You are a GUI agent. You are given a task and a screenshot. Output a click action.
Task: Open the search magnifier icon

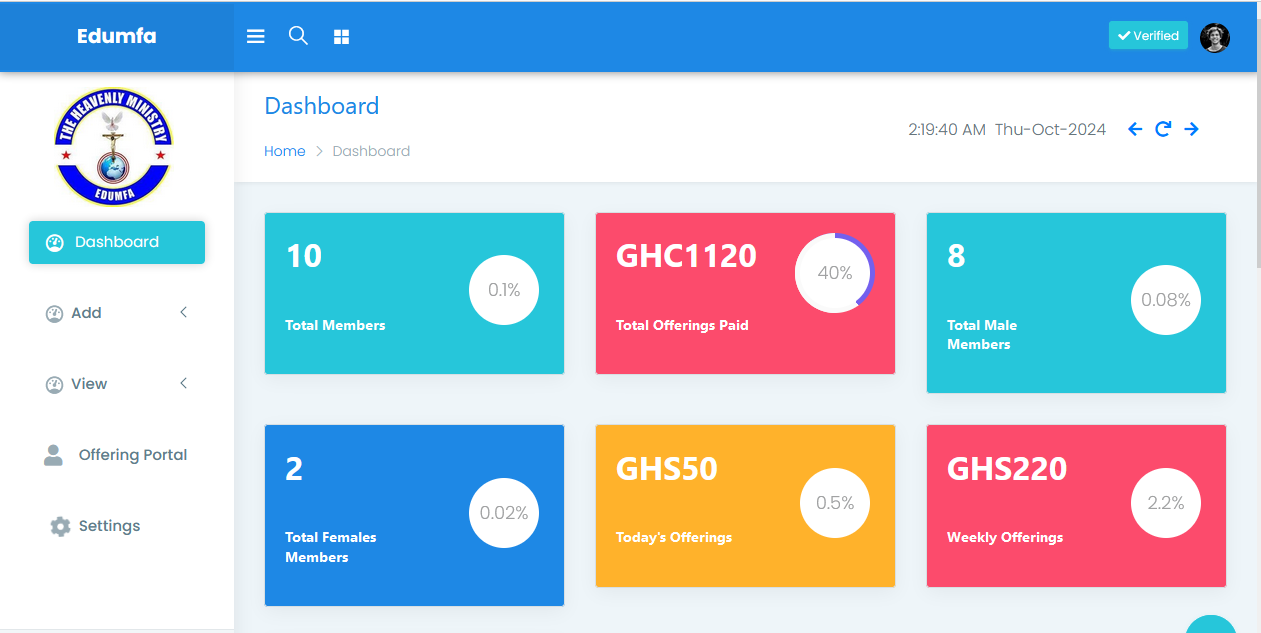[298, 35]
